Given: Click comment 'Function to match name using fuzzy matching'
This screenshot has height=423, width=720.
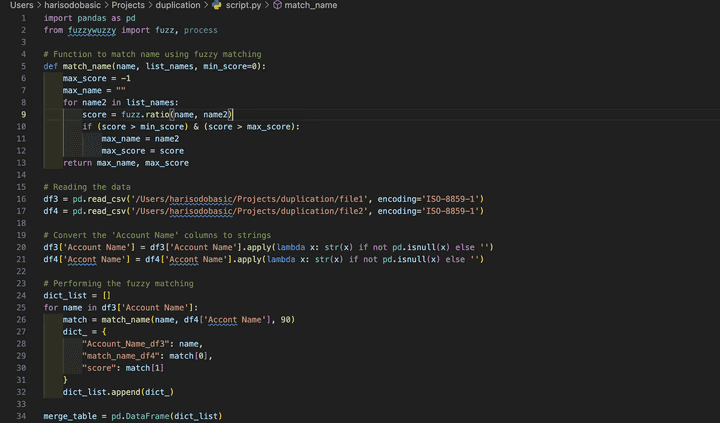Looking at the screenshot, I should 152,54.
